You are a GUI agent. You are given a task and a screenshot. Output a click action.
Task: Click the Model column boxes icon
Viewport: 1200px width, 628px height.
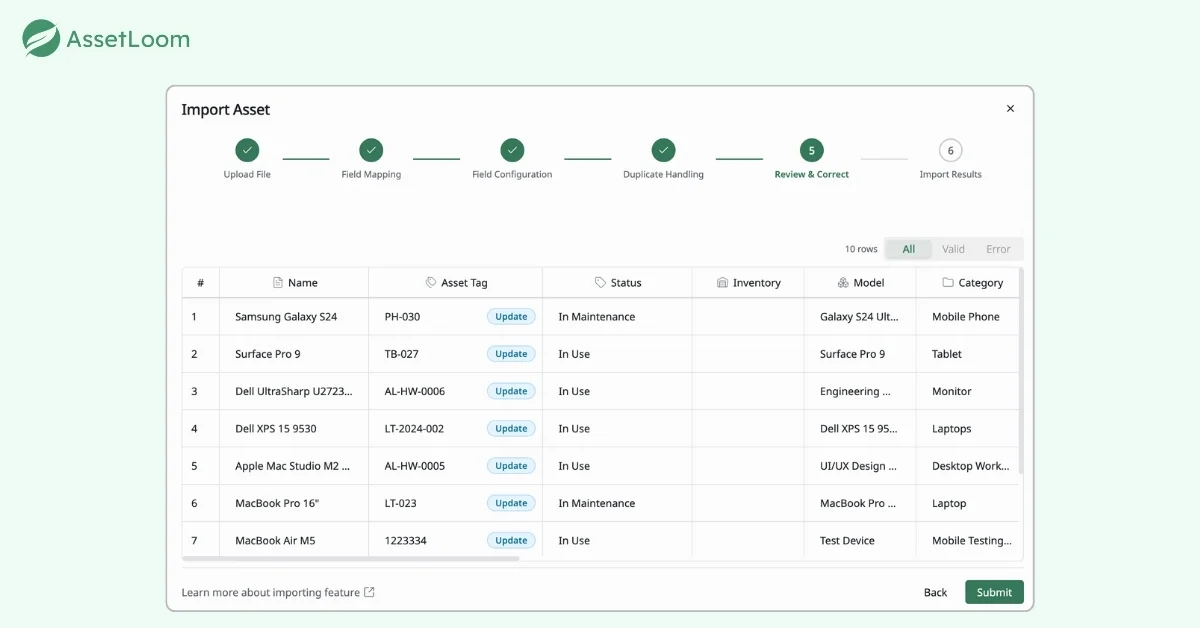843,283
